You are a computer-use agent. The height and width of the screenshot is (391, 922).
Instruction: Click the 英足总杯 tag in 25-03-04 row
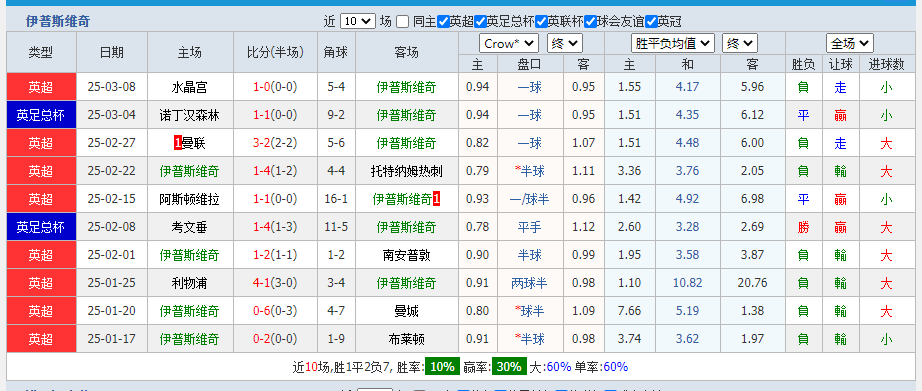[41, 115]
